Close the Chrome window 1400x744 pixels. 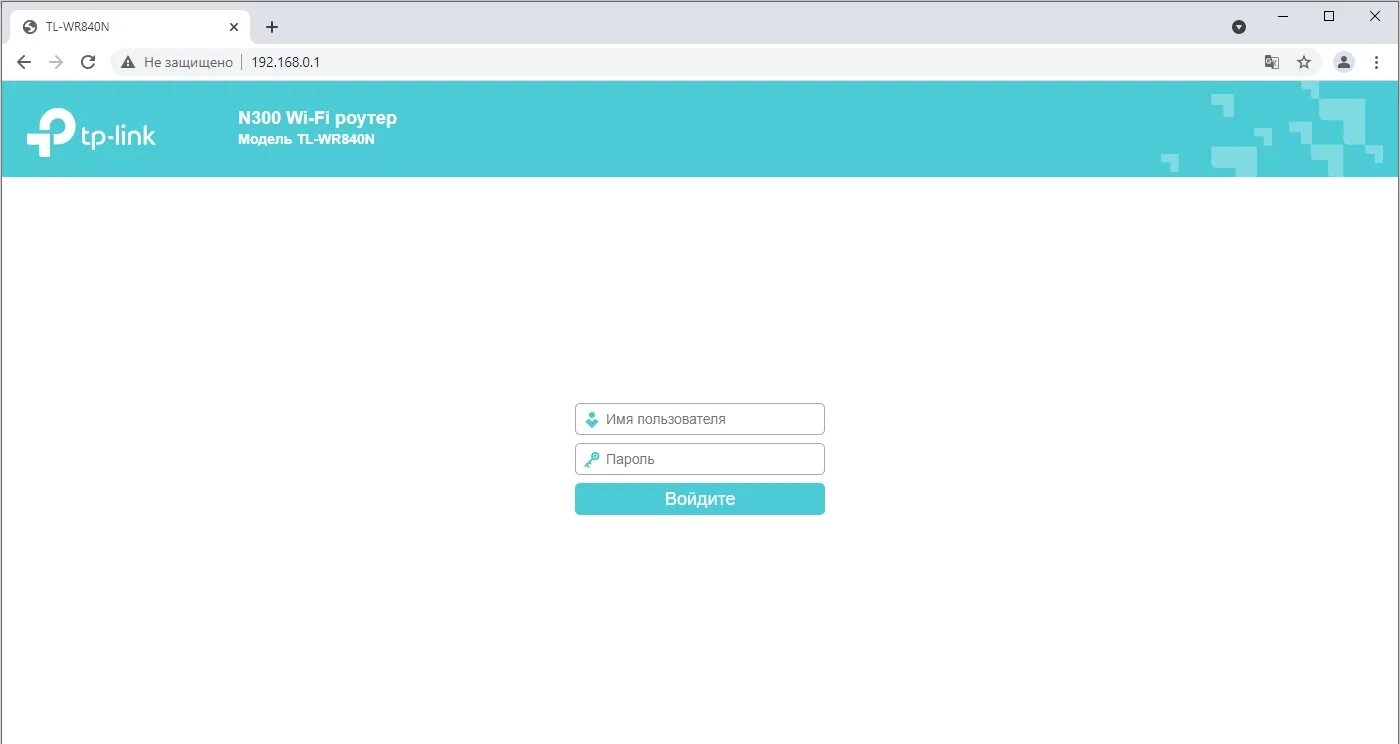point(1374,16)
